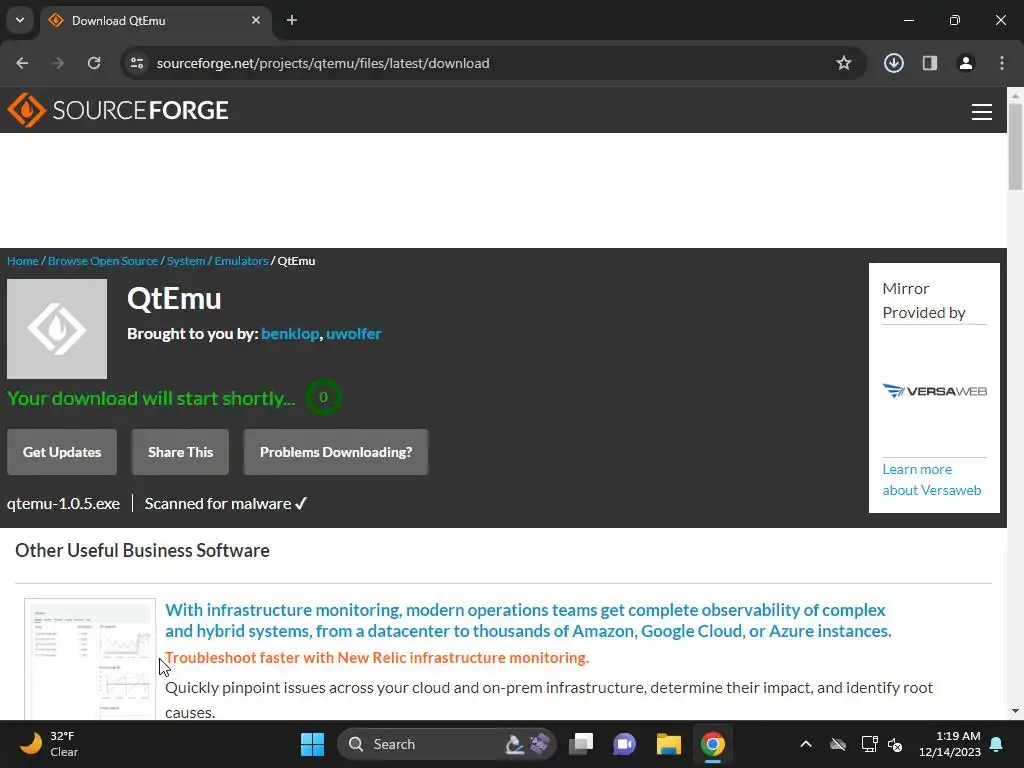Image resolution: width=1024 pixels, height=768 pixels.
Task: Click the SOURCEFORGE wordmark text
Action: [x=140, y=110]
